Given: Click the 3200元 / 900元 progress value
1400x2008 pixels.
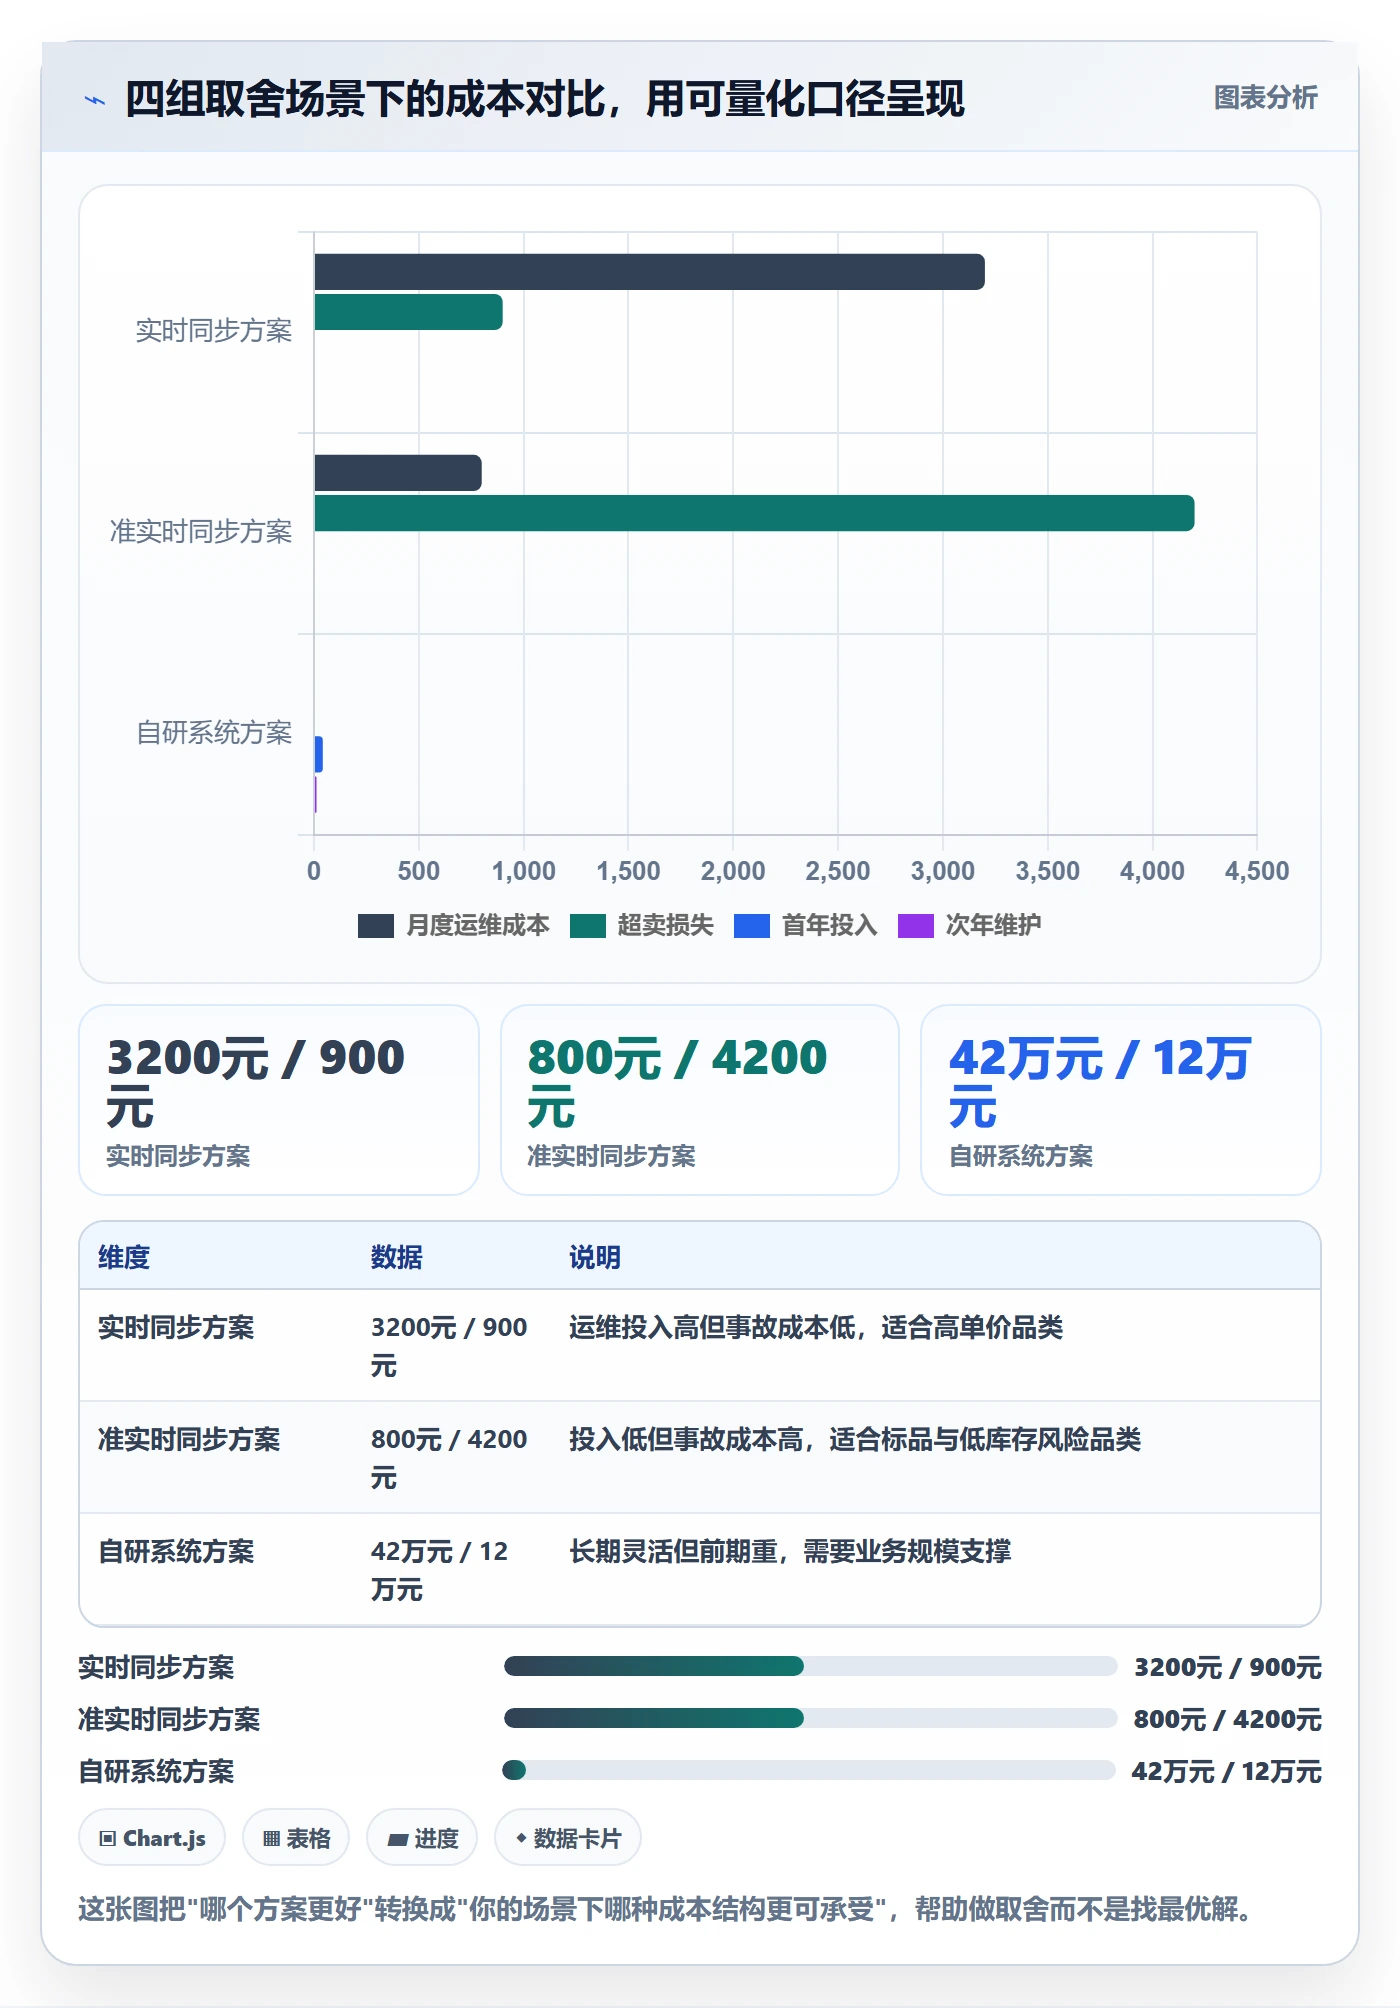Looking at the screenshot, I should coord(1228,1667).
